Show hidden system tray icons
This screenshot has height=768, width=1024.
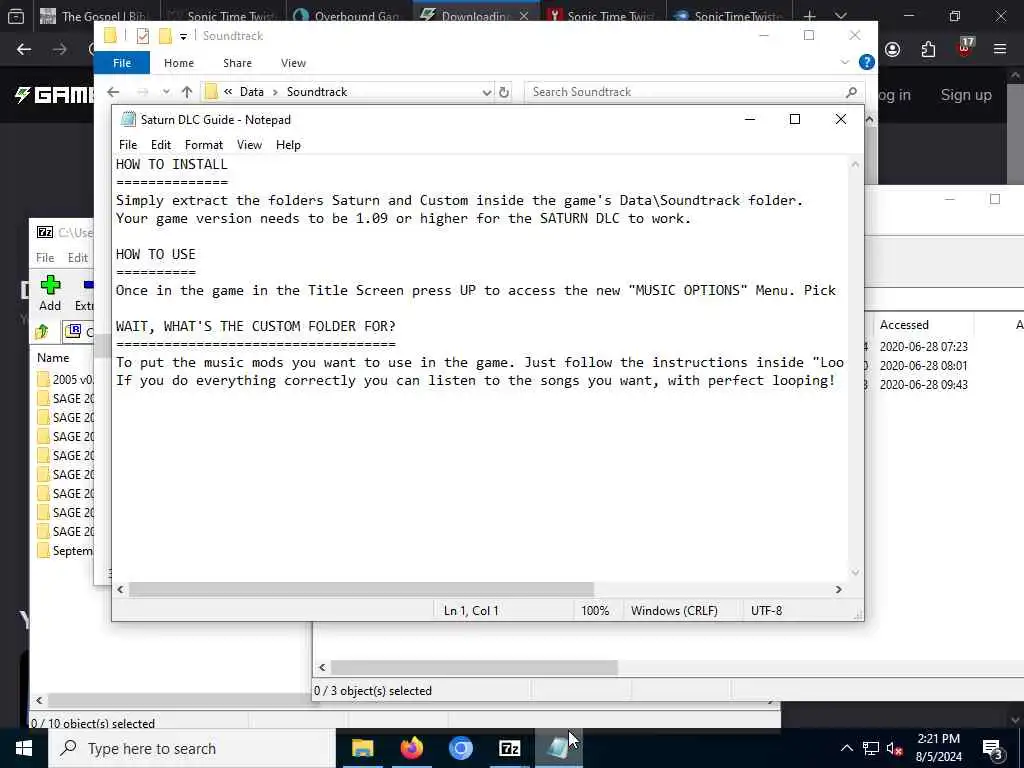(x=846, y=748)
